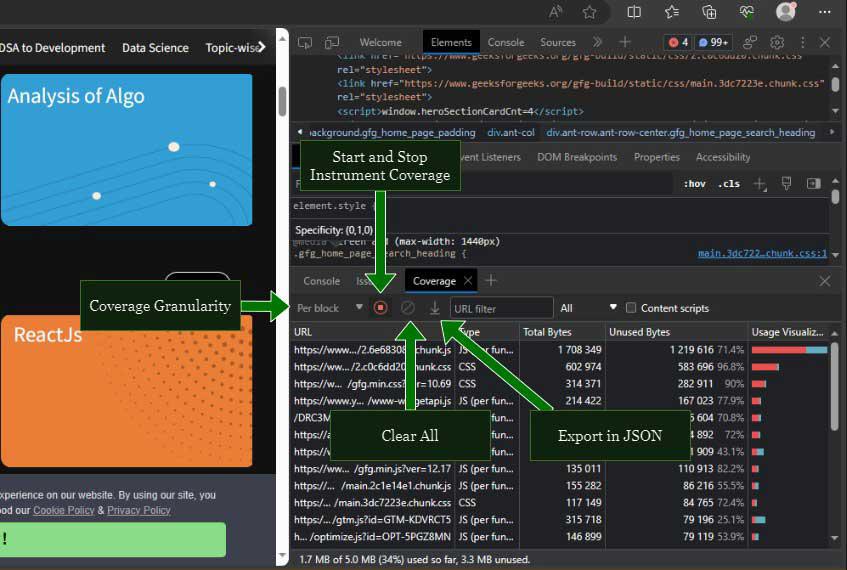Open the All coverage type filter dropdown
This screenshot has height=570, width=847.
click(x=588, y=308)
